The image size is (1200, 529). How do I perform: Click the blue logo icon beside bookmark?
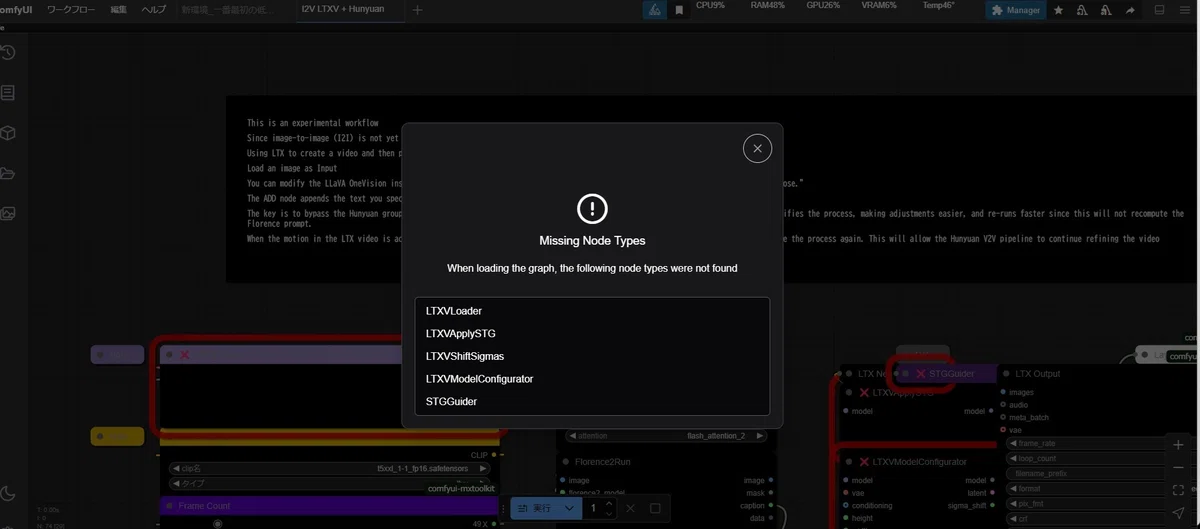654,10
